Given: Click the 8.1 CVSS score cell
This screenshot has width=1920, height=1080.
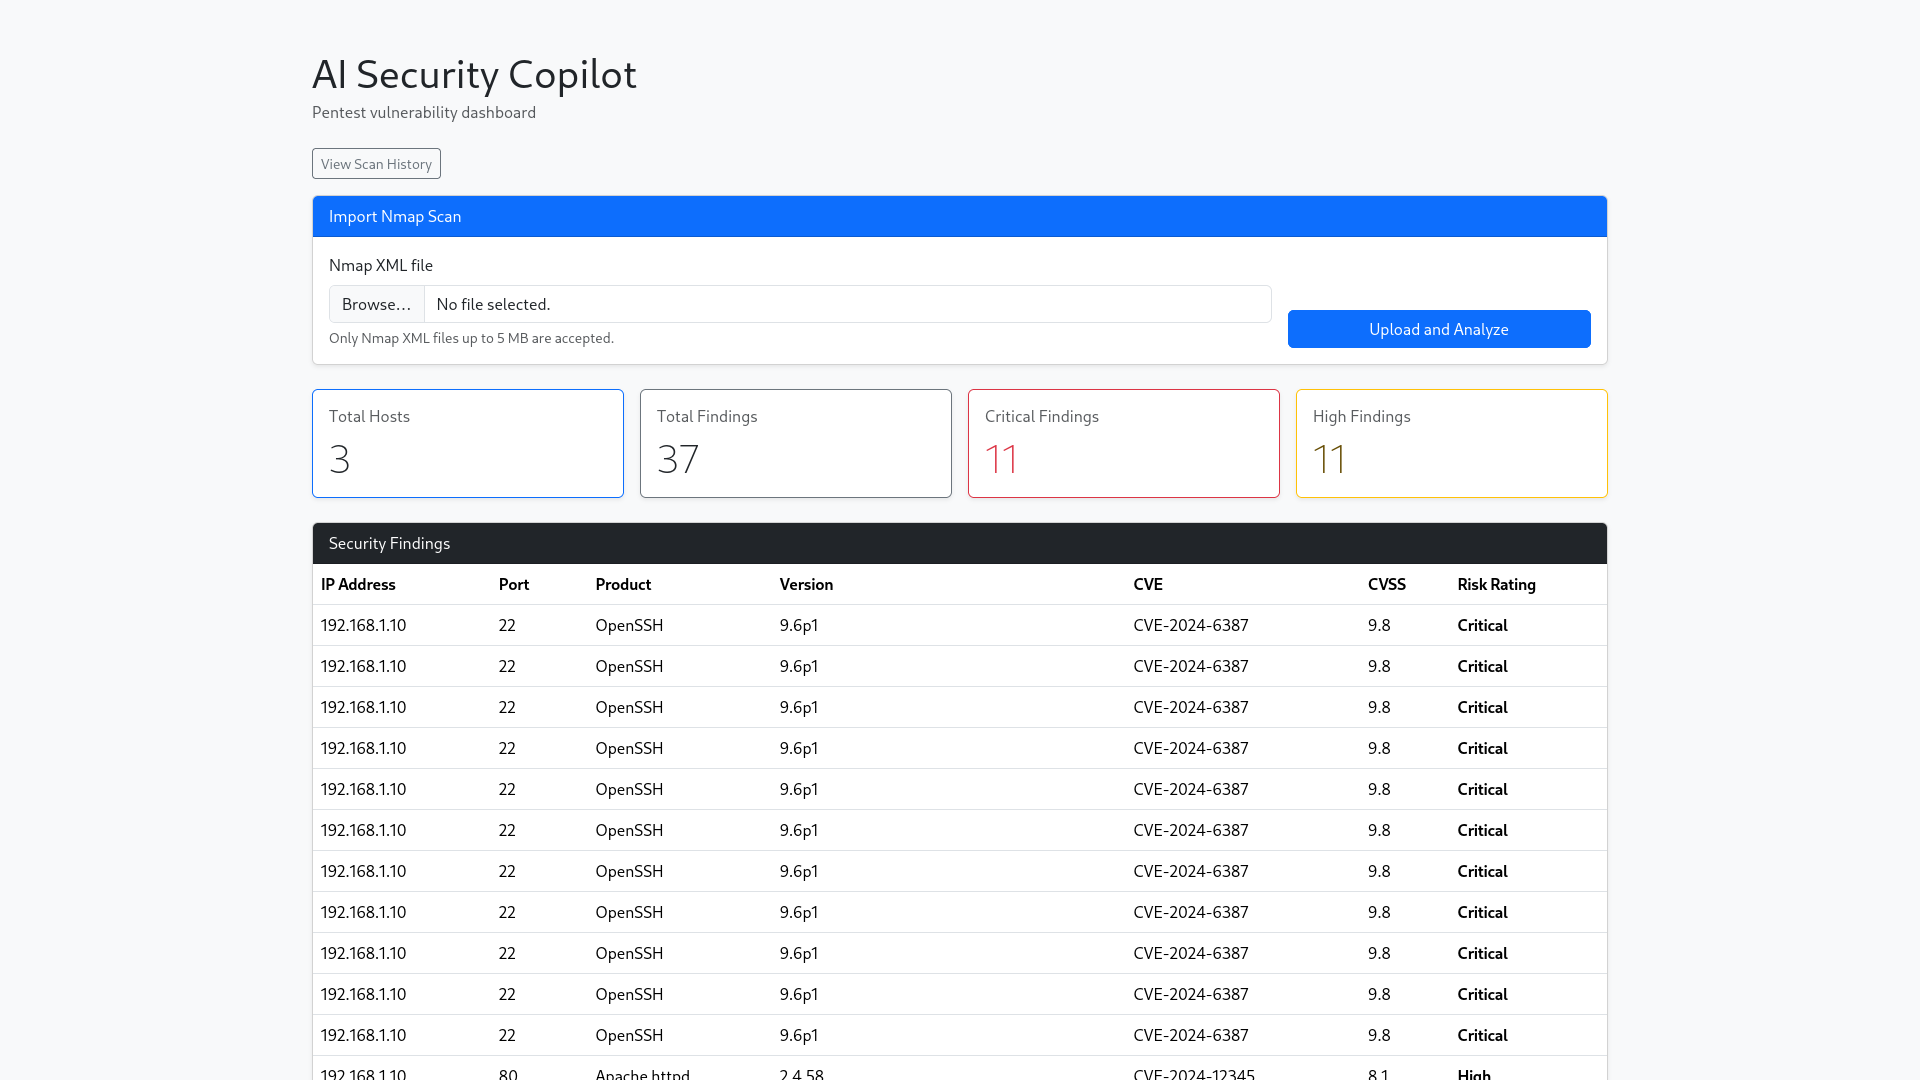Looking at the screenshot, I should (1378, 1073).
